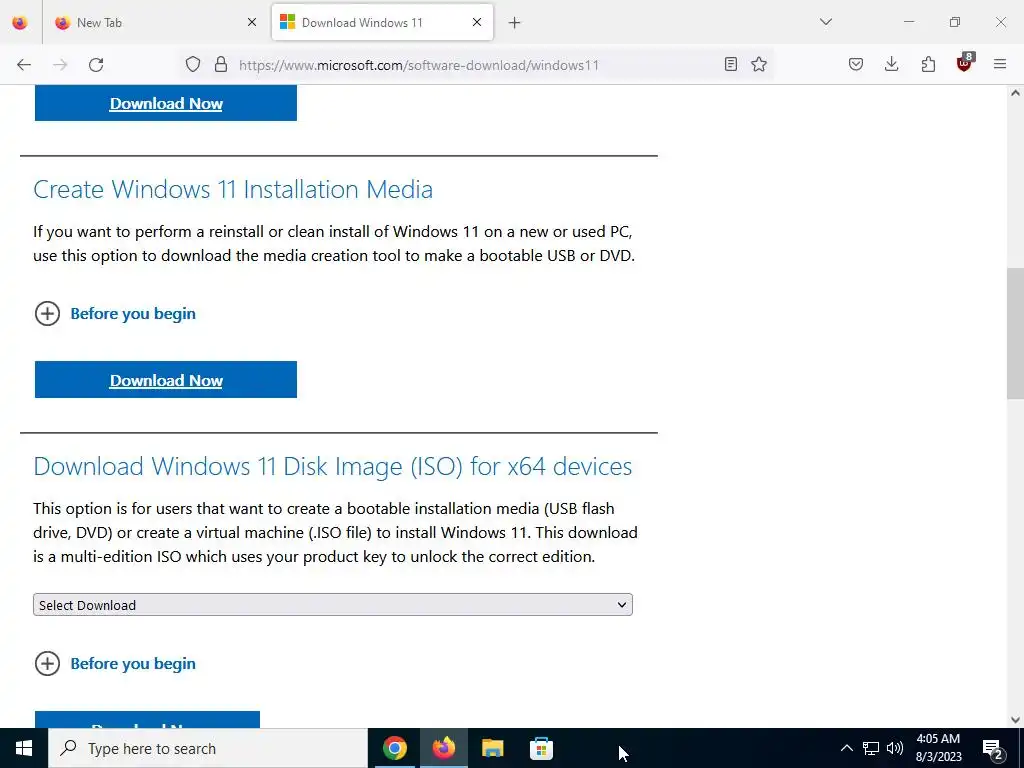Image resolution: width=1024 pixels, height=768 pixels.
Task: Click the padlock site security icon
Action: click(221, 64)
